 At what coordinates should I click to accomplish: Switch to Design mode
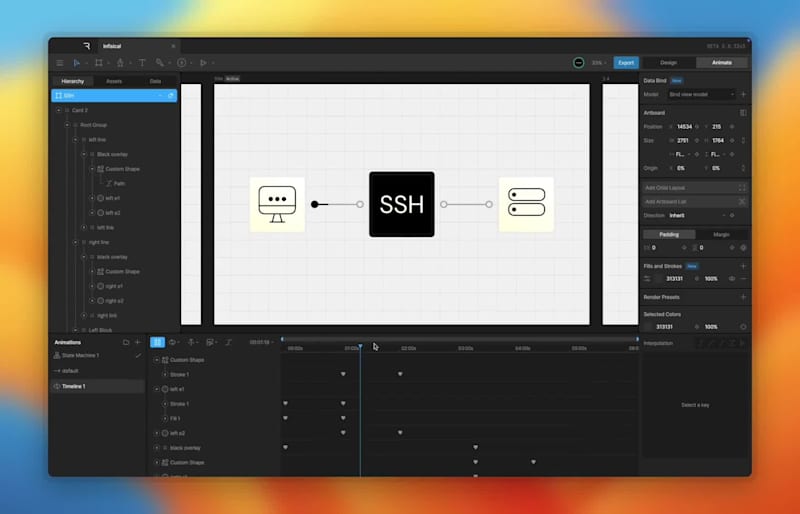tap(668, 63)
